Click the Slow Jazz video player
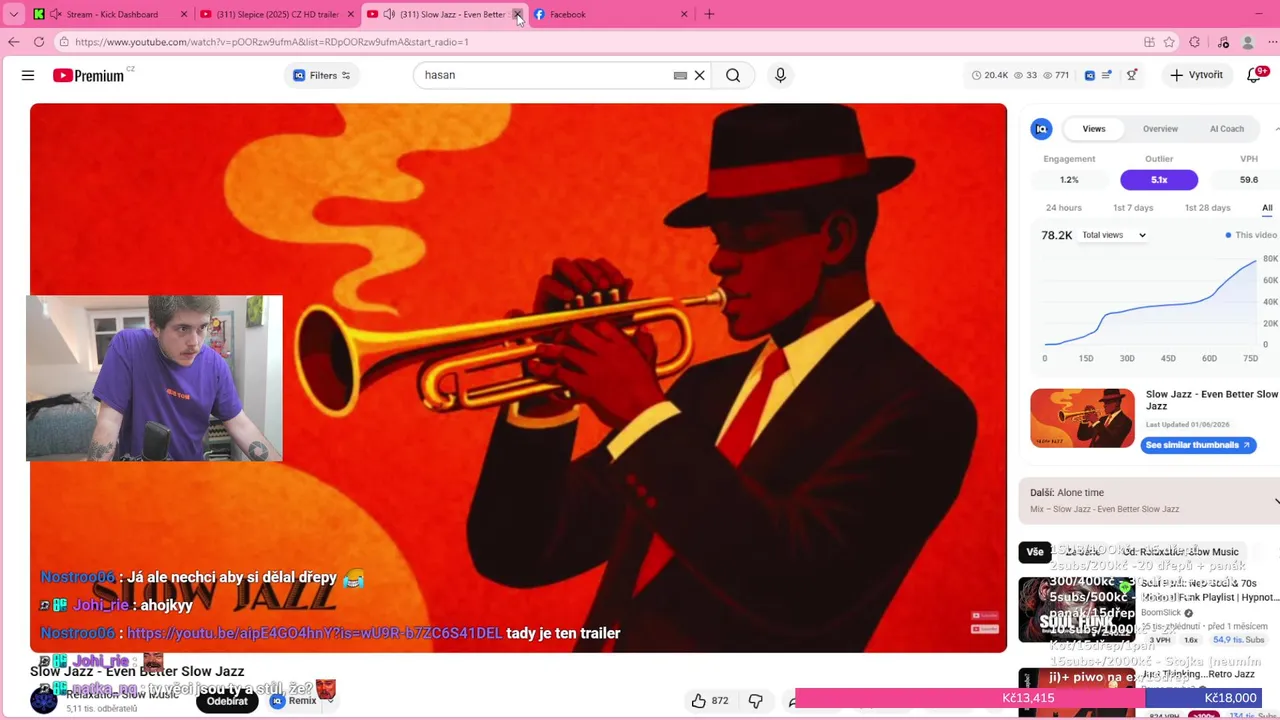 point(518,378)
